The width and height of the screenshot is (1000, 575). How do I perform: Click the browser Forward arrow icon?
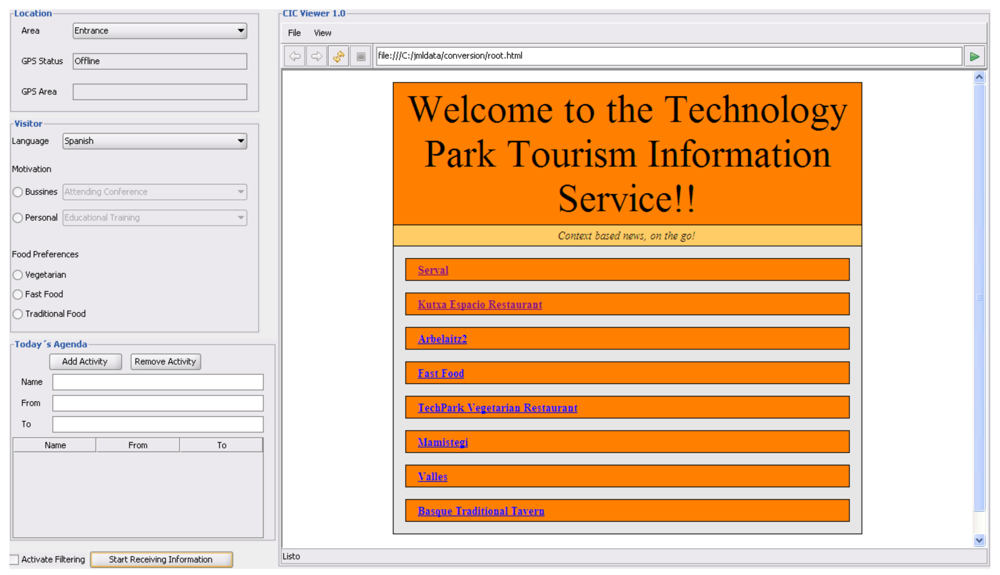tap(316, 56)
